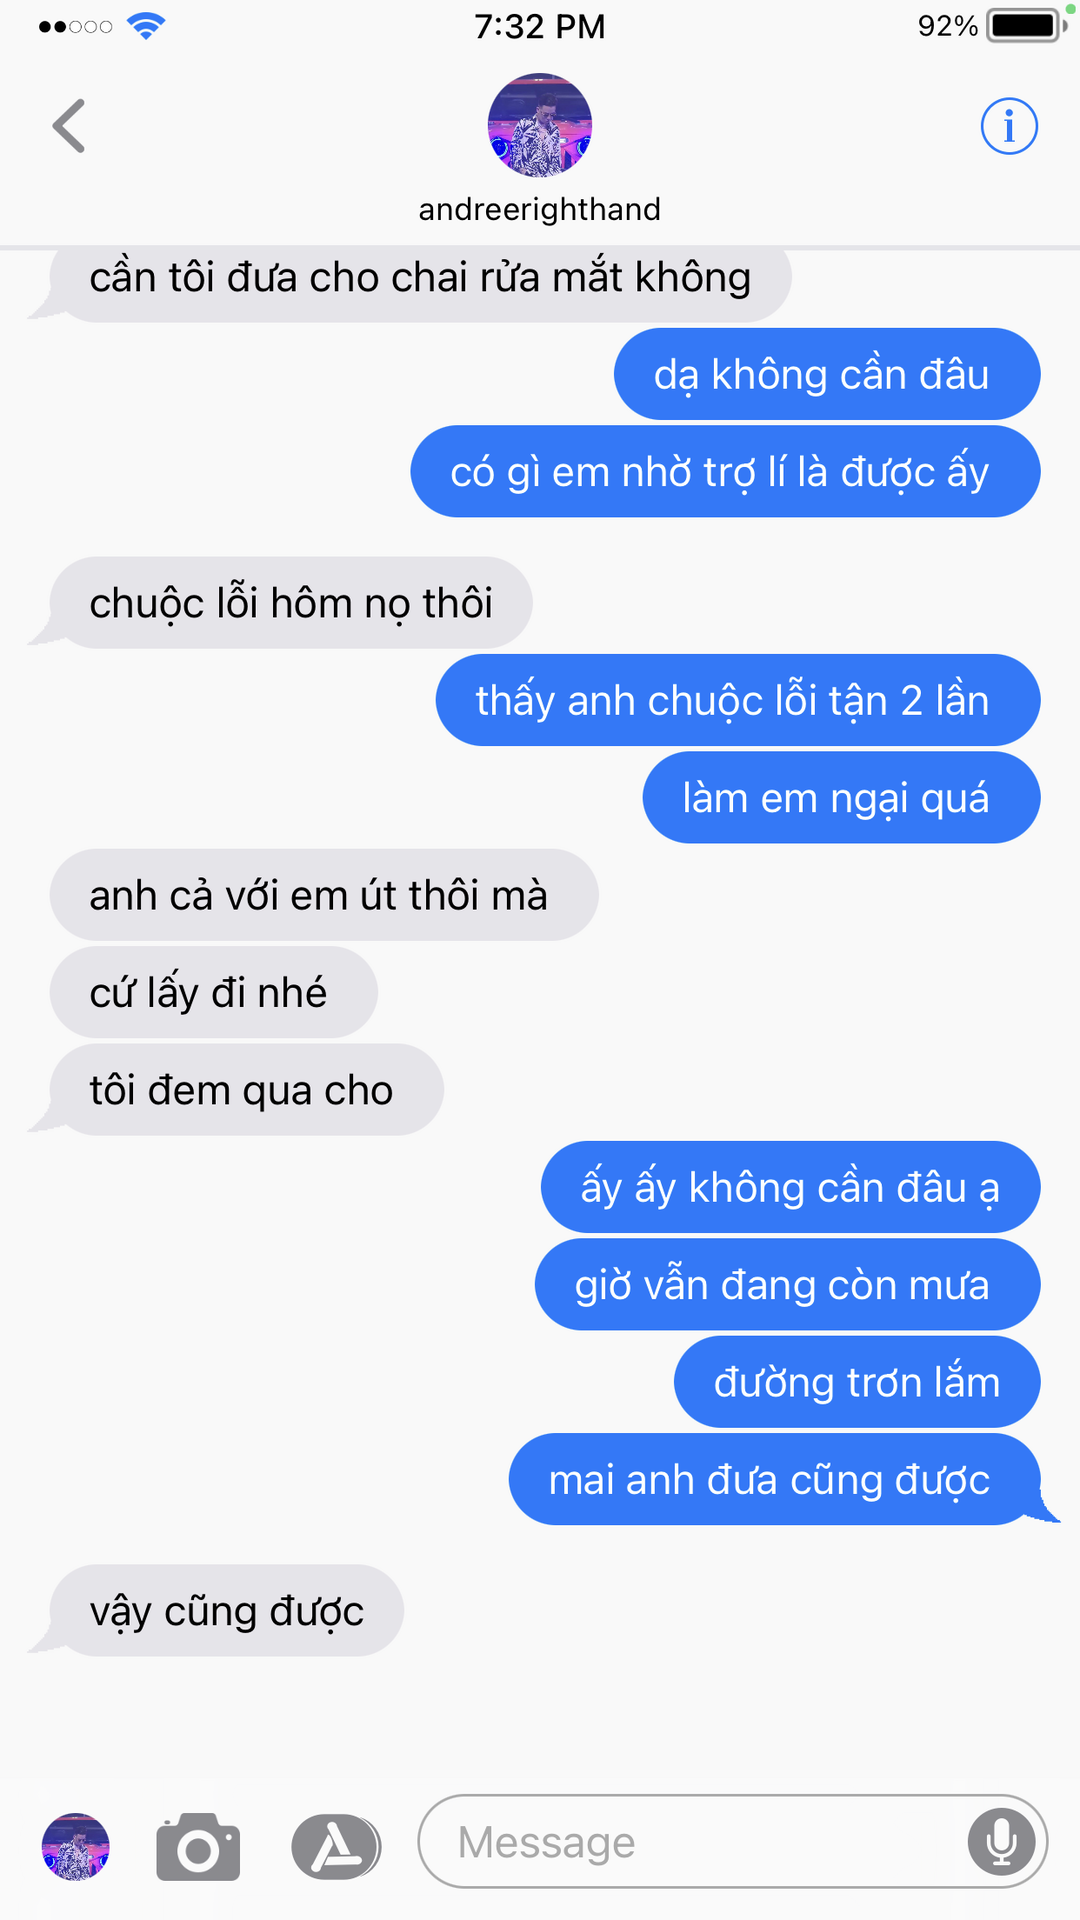Tap the back chevron arrow

[69, 126]
